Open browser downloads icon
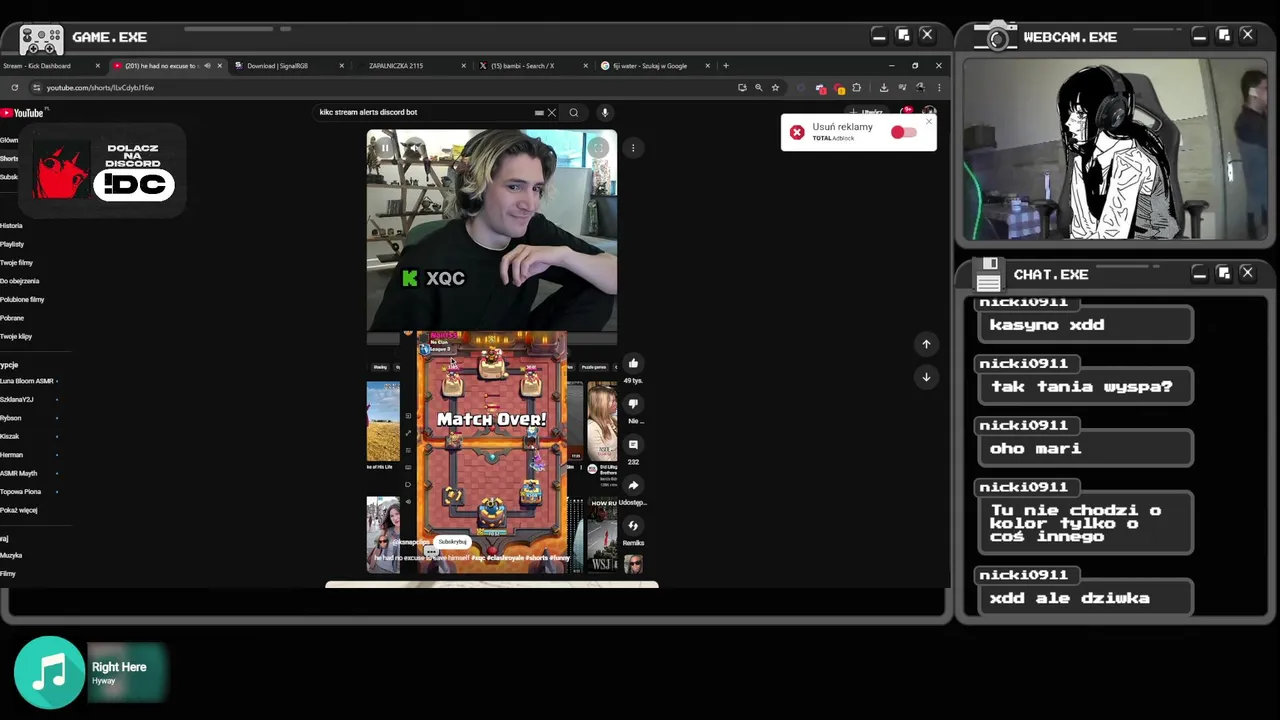1280x720 pixels. pyautogui.click(x=884, y=88)
